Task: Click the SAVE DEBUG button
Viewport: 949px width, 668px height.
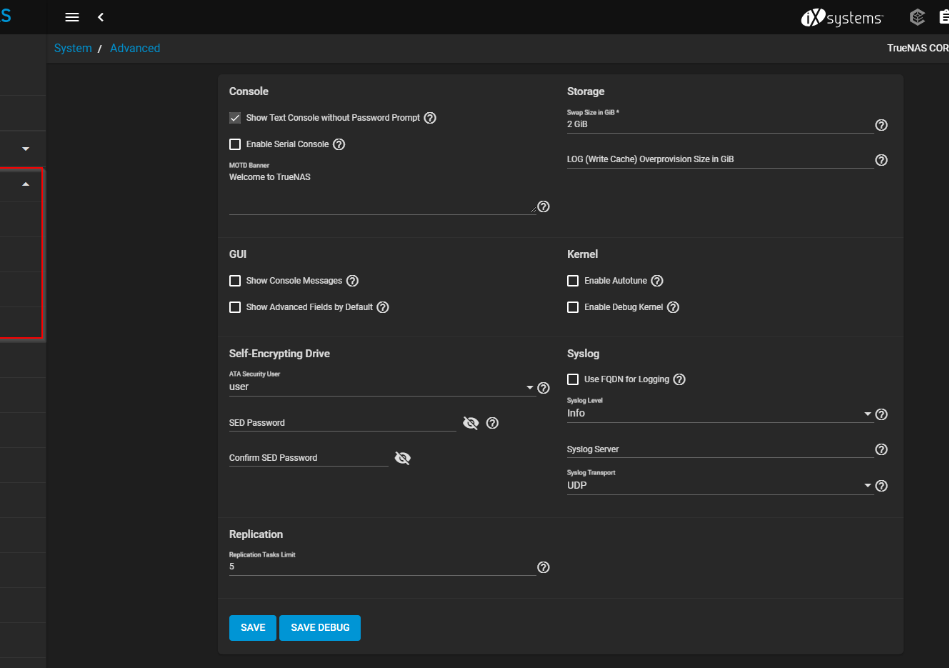Action: [x=320, y=627]
